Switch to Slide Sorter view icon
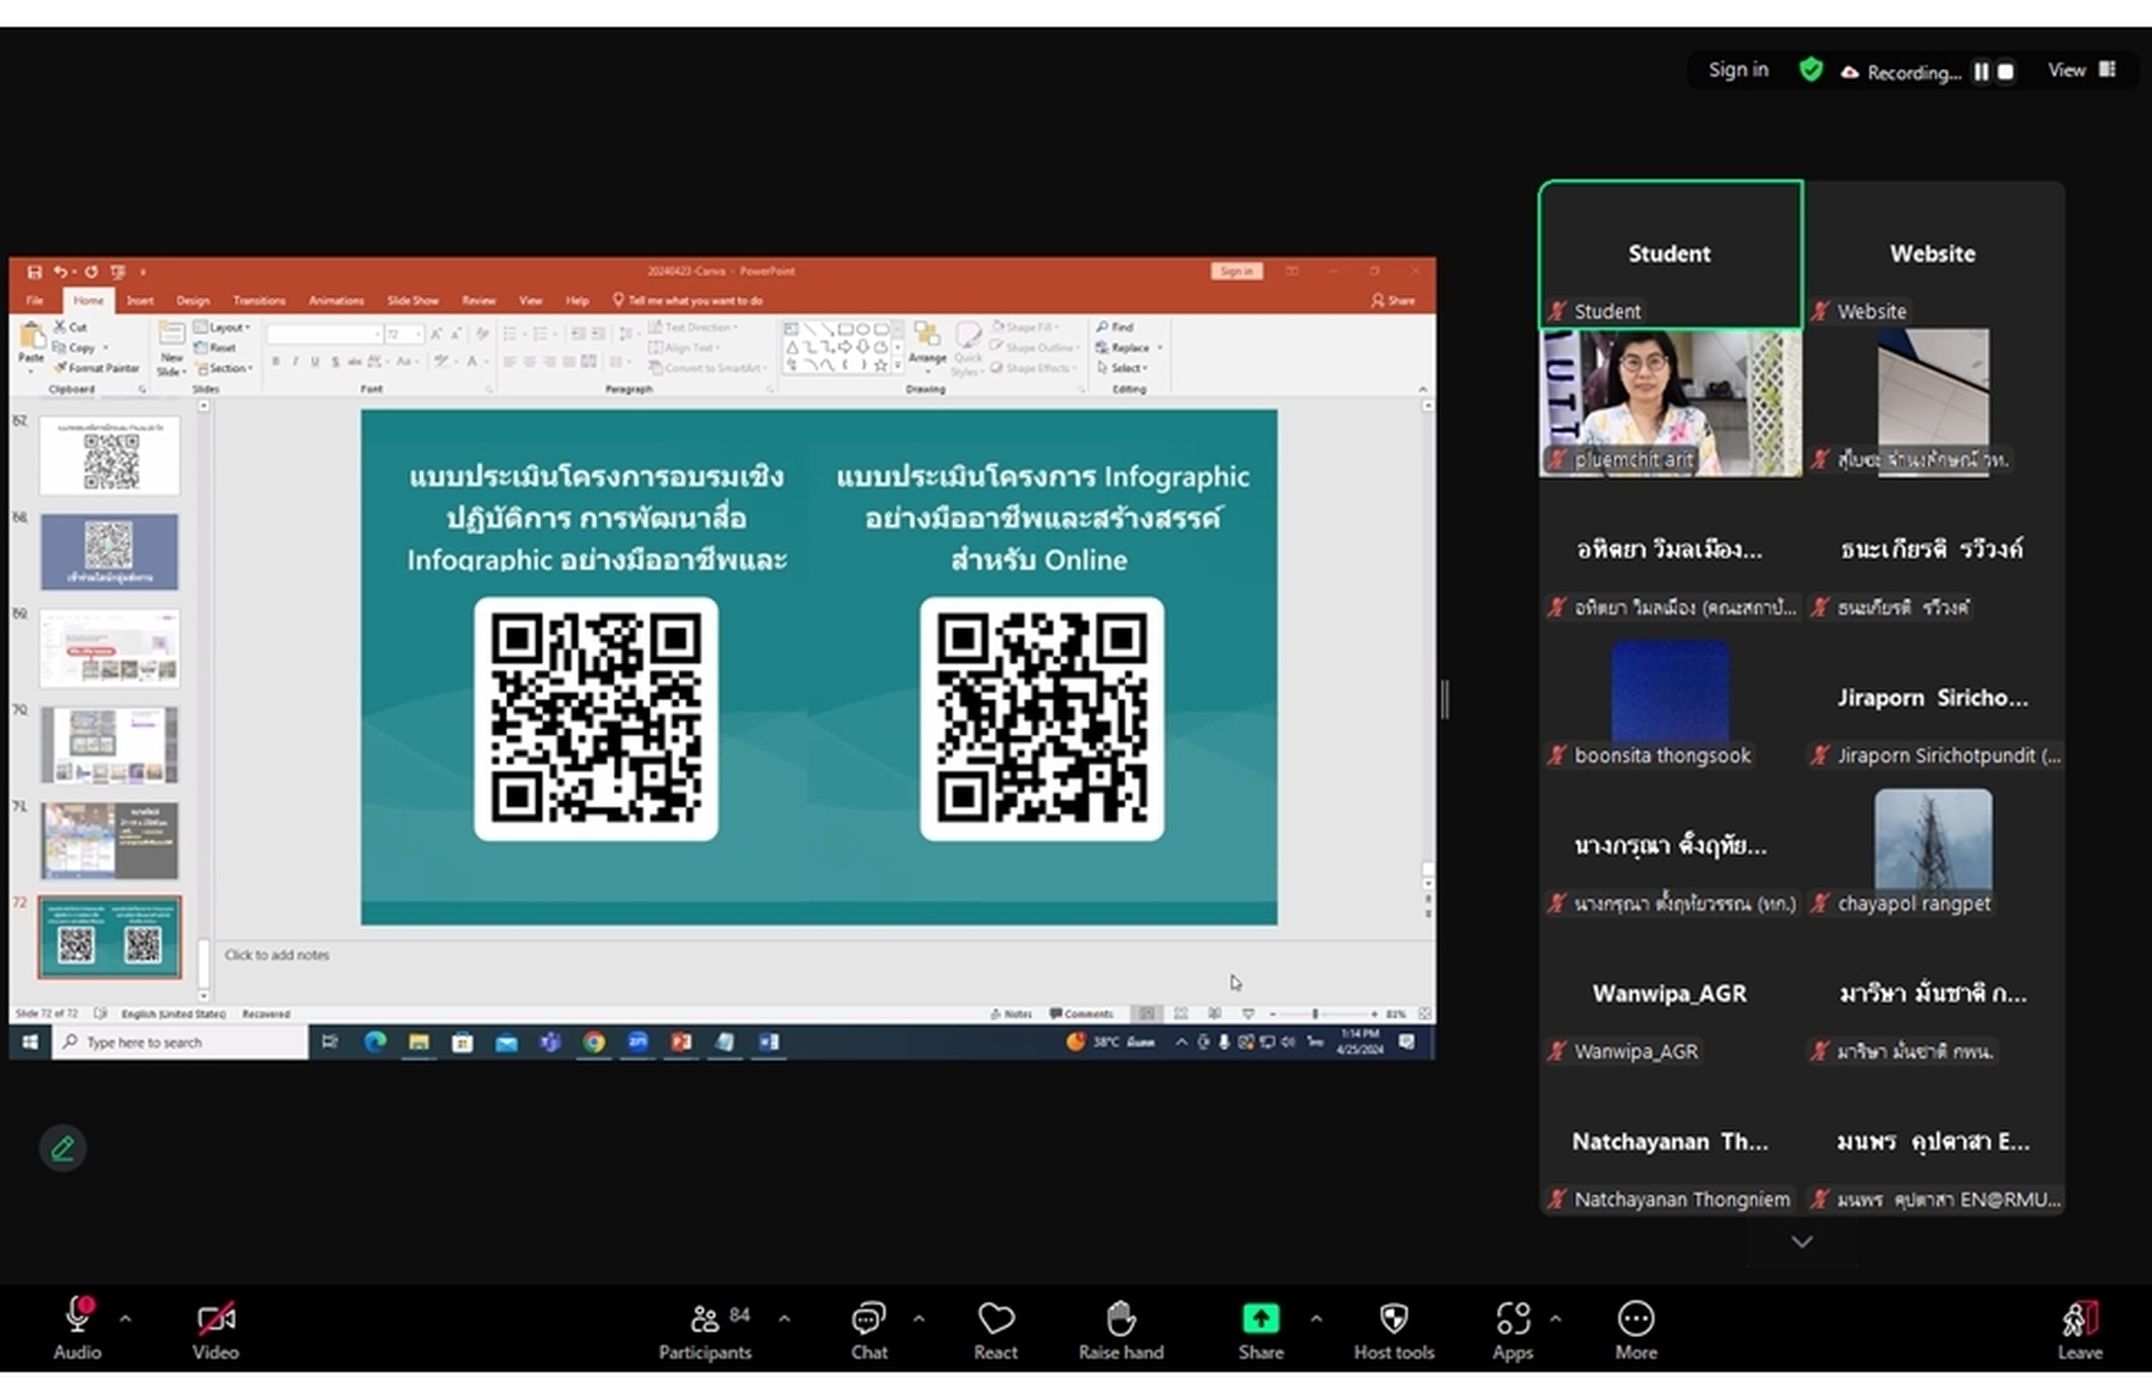 (1181, 1013)
